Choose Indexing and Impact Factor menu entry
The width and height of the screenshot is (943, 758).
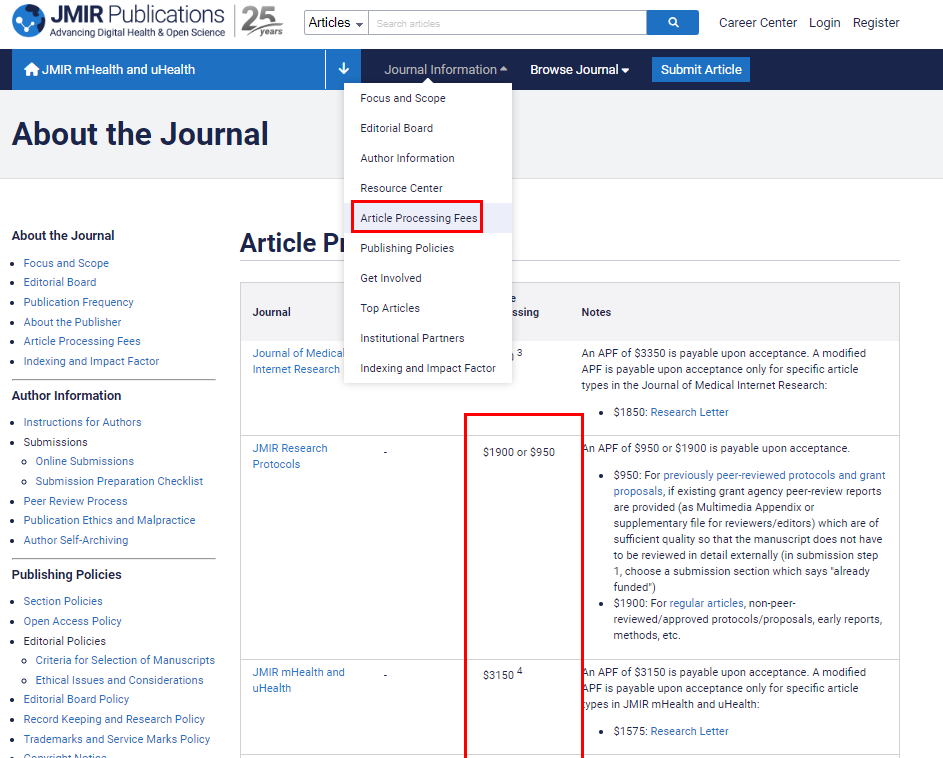(x=428, y=368)
